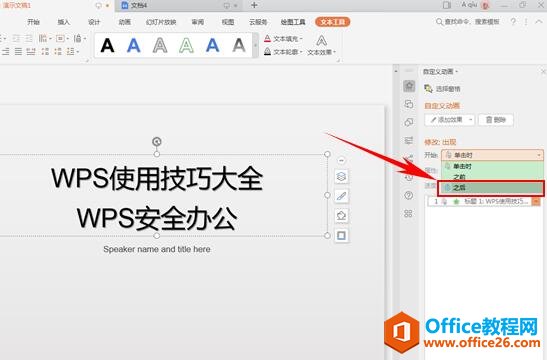
Task: Switch to the 插入 Insert ribbon tab
Action: (x=63, y=22)
